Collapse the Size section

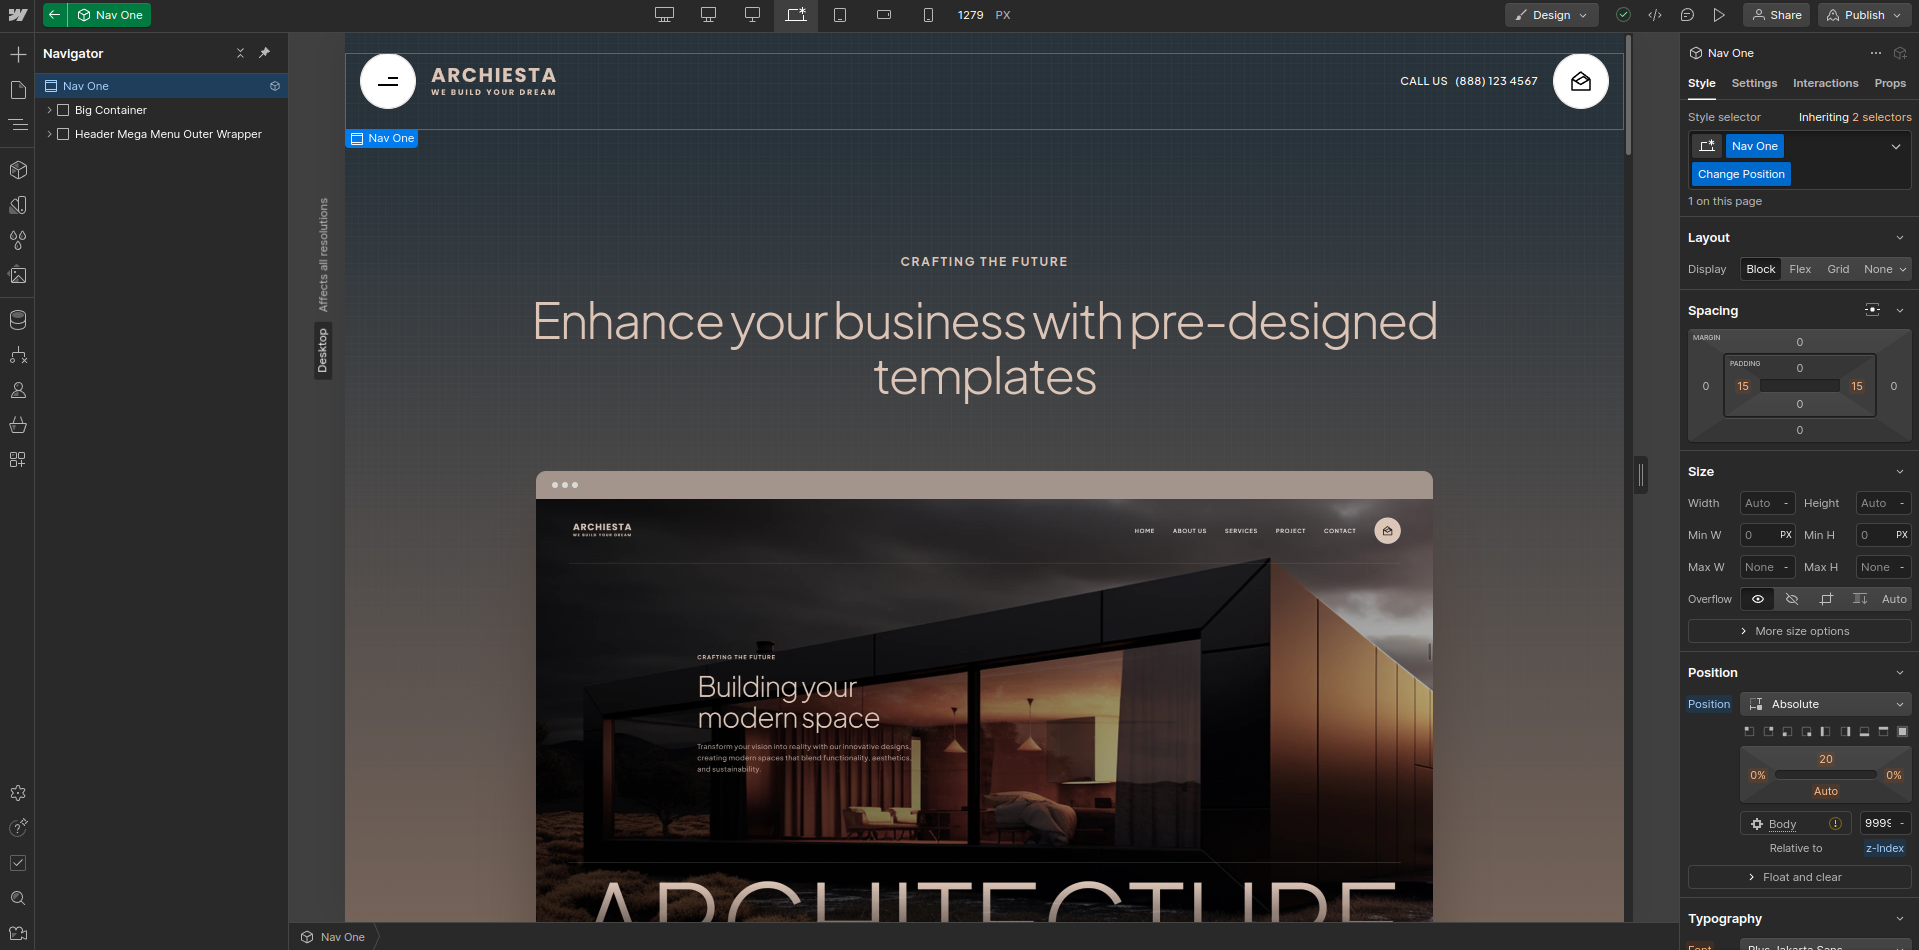(x=1900, y=472)
